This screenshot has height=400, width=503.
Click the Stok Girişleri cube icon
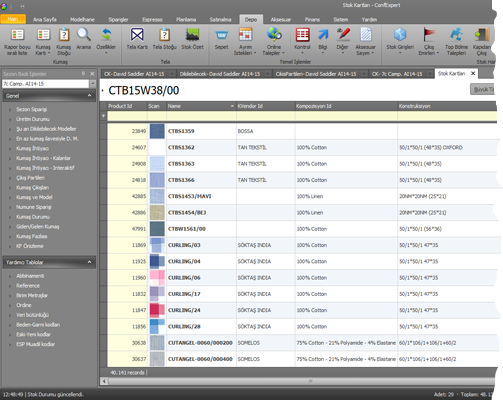point(400,35)
